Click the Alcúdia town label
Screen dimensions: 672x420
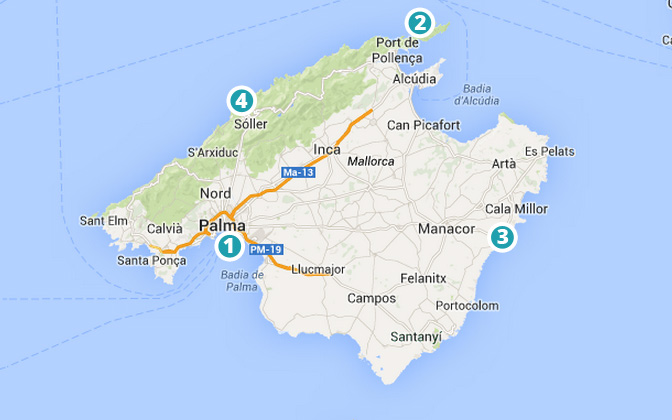414,79
